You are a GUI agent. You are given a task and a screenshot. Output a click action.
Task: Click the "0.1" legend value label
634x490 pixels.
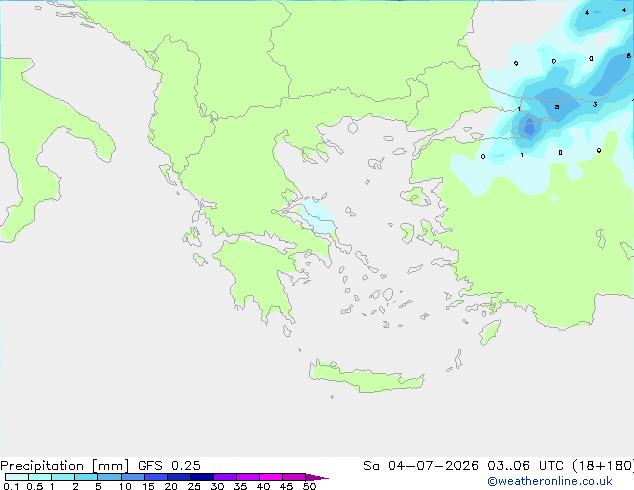(11, 486)
